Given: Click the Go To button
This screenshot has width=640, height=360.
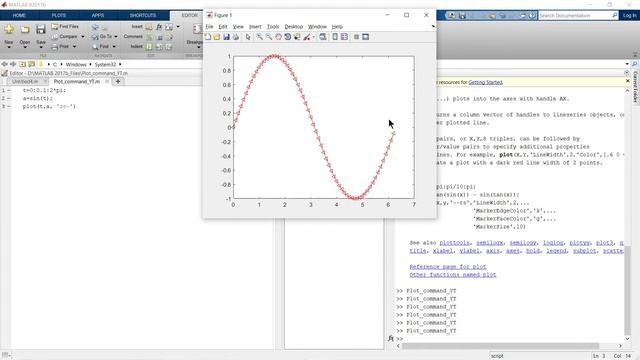Looking at the screenshot, I should point(102,37).
